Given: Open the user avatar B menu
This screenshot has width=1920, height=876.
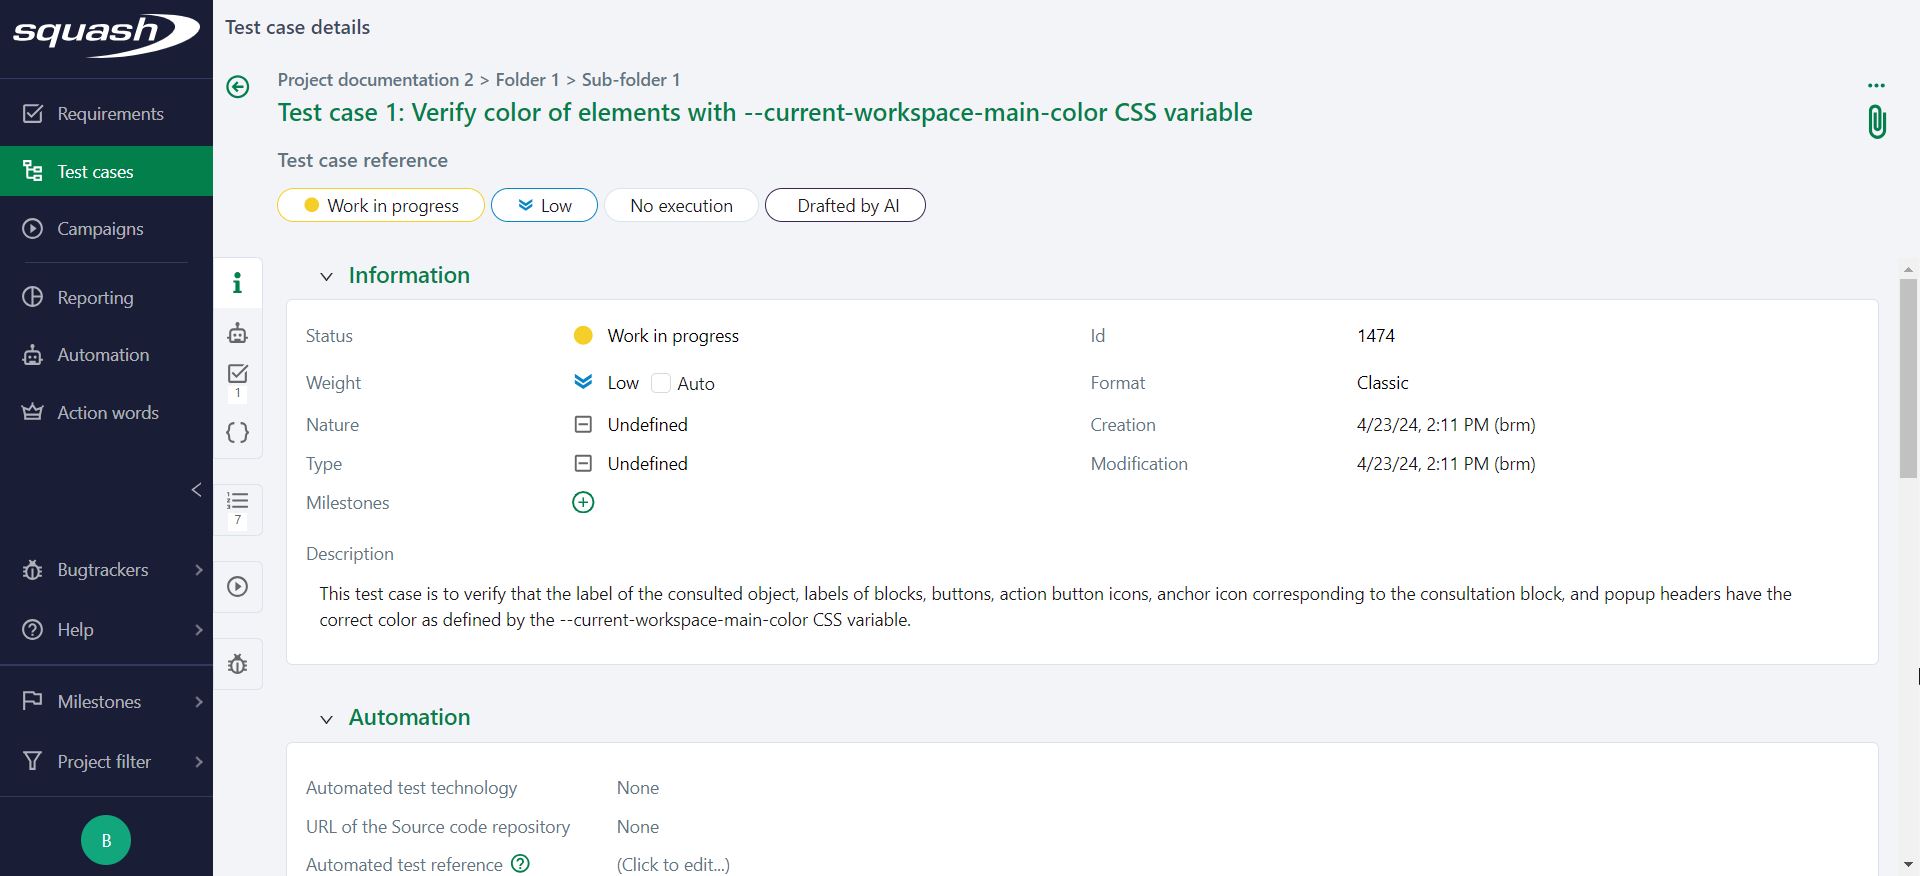Looking at the screenshot, I should pyautogui.click(x=106, y=840).
